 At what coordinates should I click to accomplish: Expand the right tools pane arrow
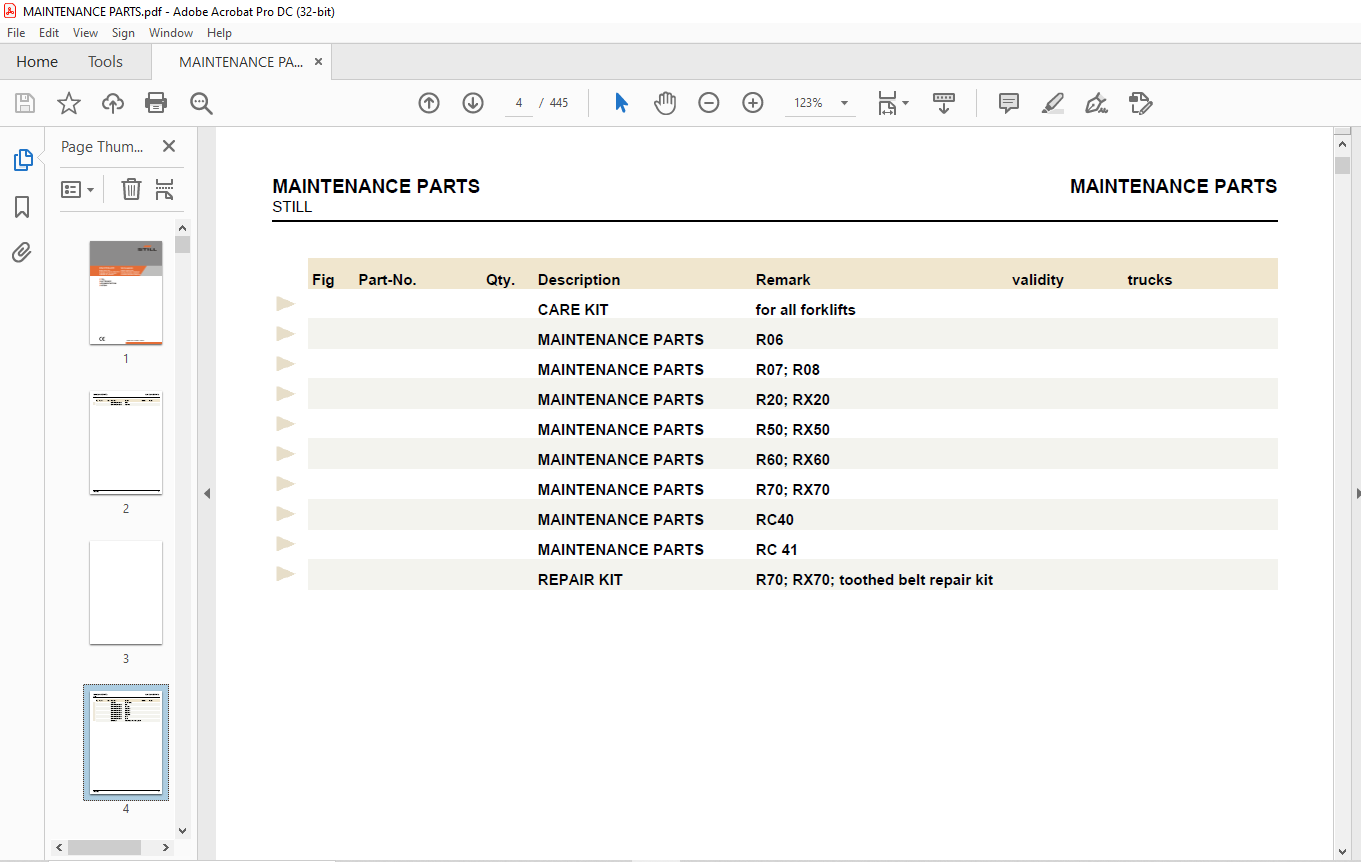1357,494
